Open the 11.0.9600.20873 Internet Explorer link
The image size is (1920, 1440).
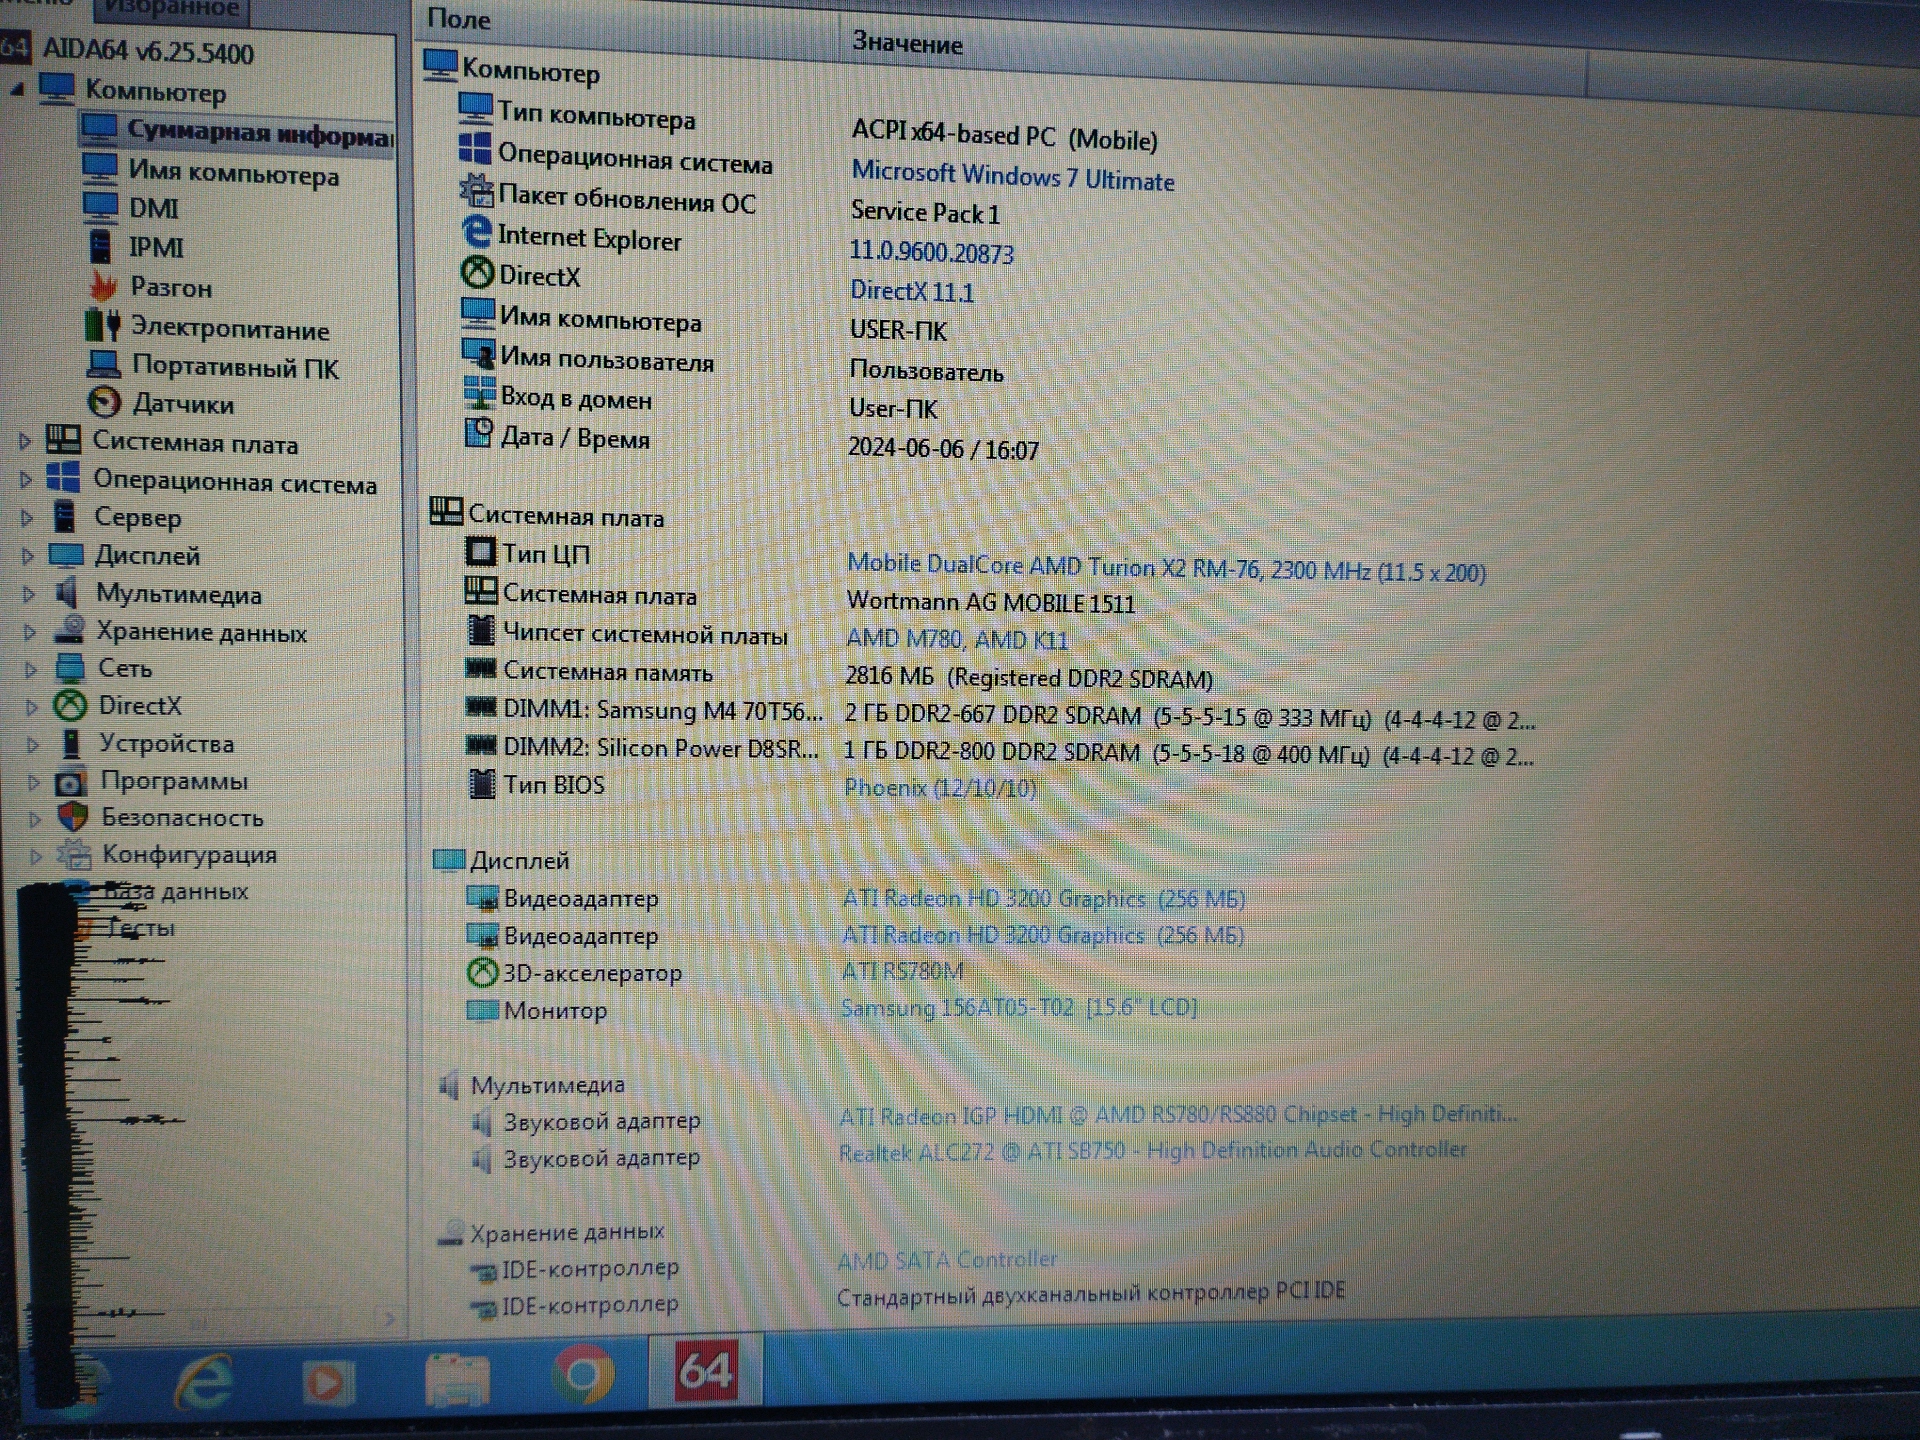(931, 252)
